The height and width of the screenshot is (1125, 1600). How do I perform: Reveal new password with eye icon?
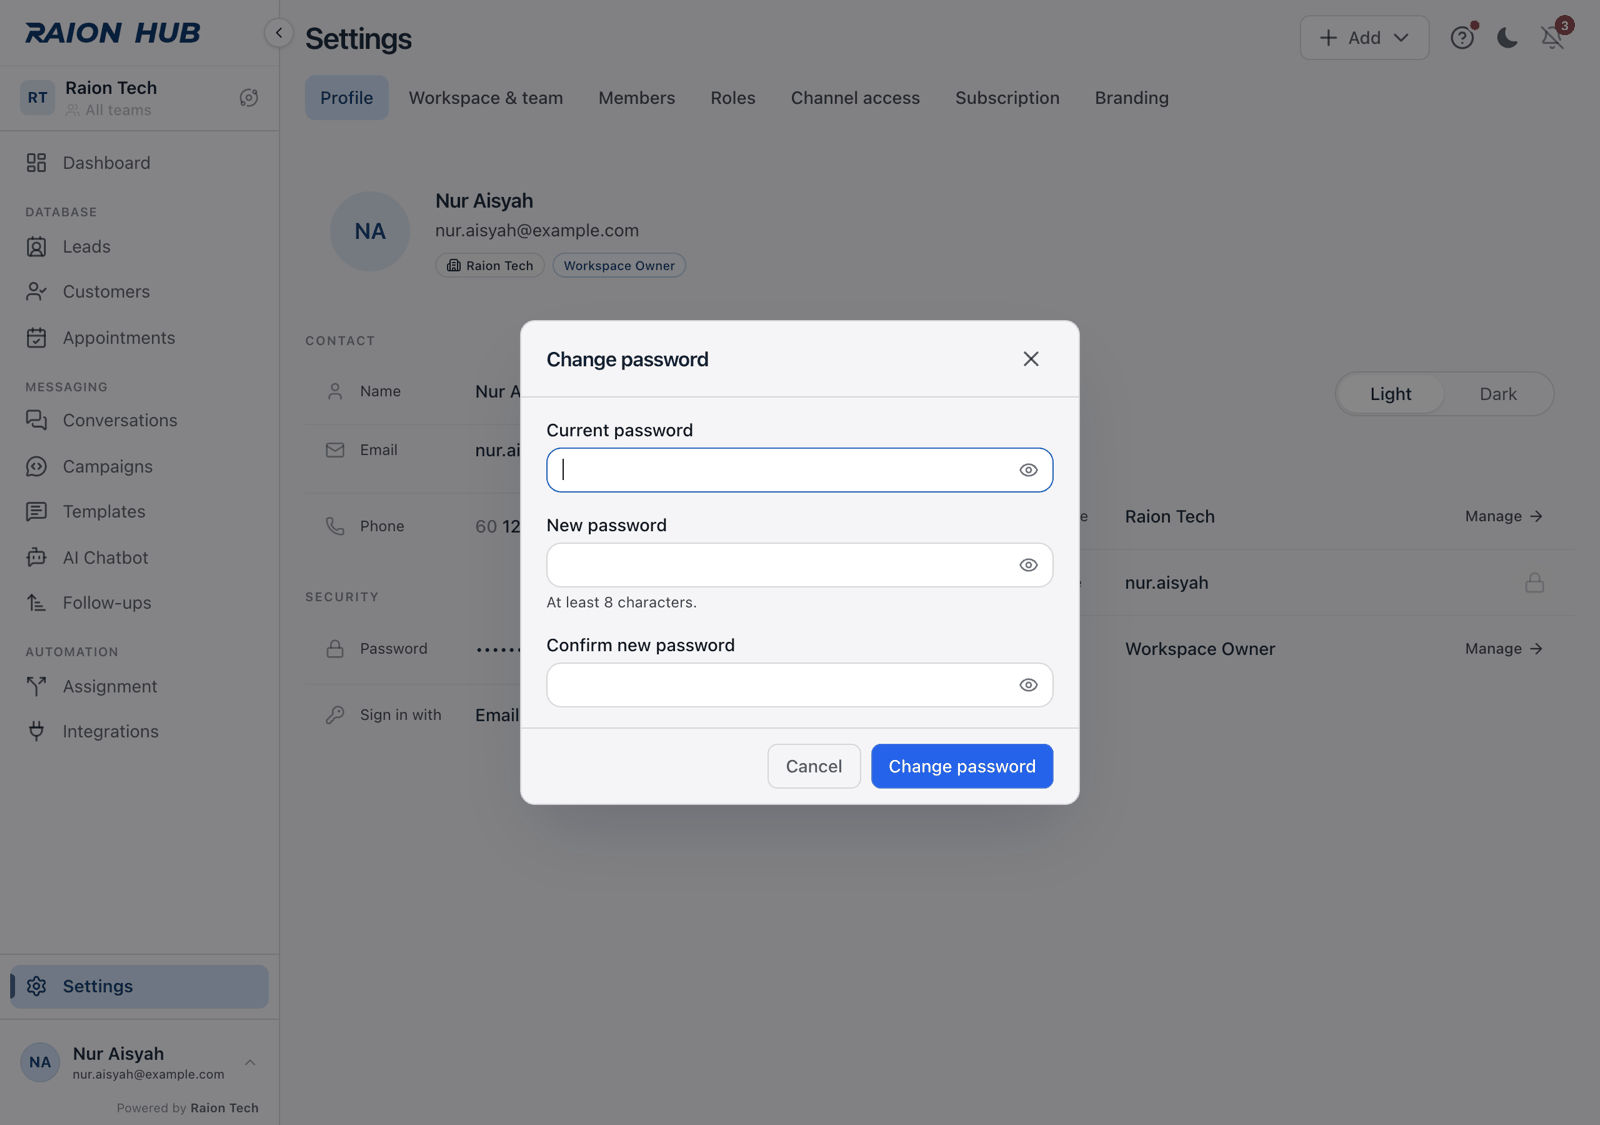tap(1028, 565)
